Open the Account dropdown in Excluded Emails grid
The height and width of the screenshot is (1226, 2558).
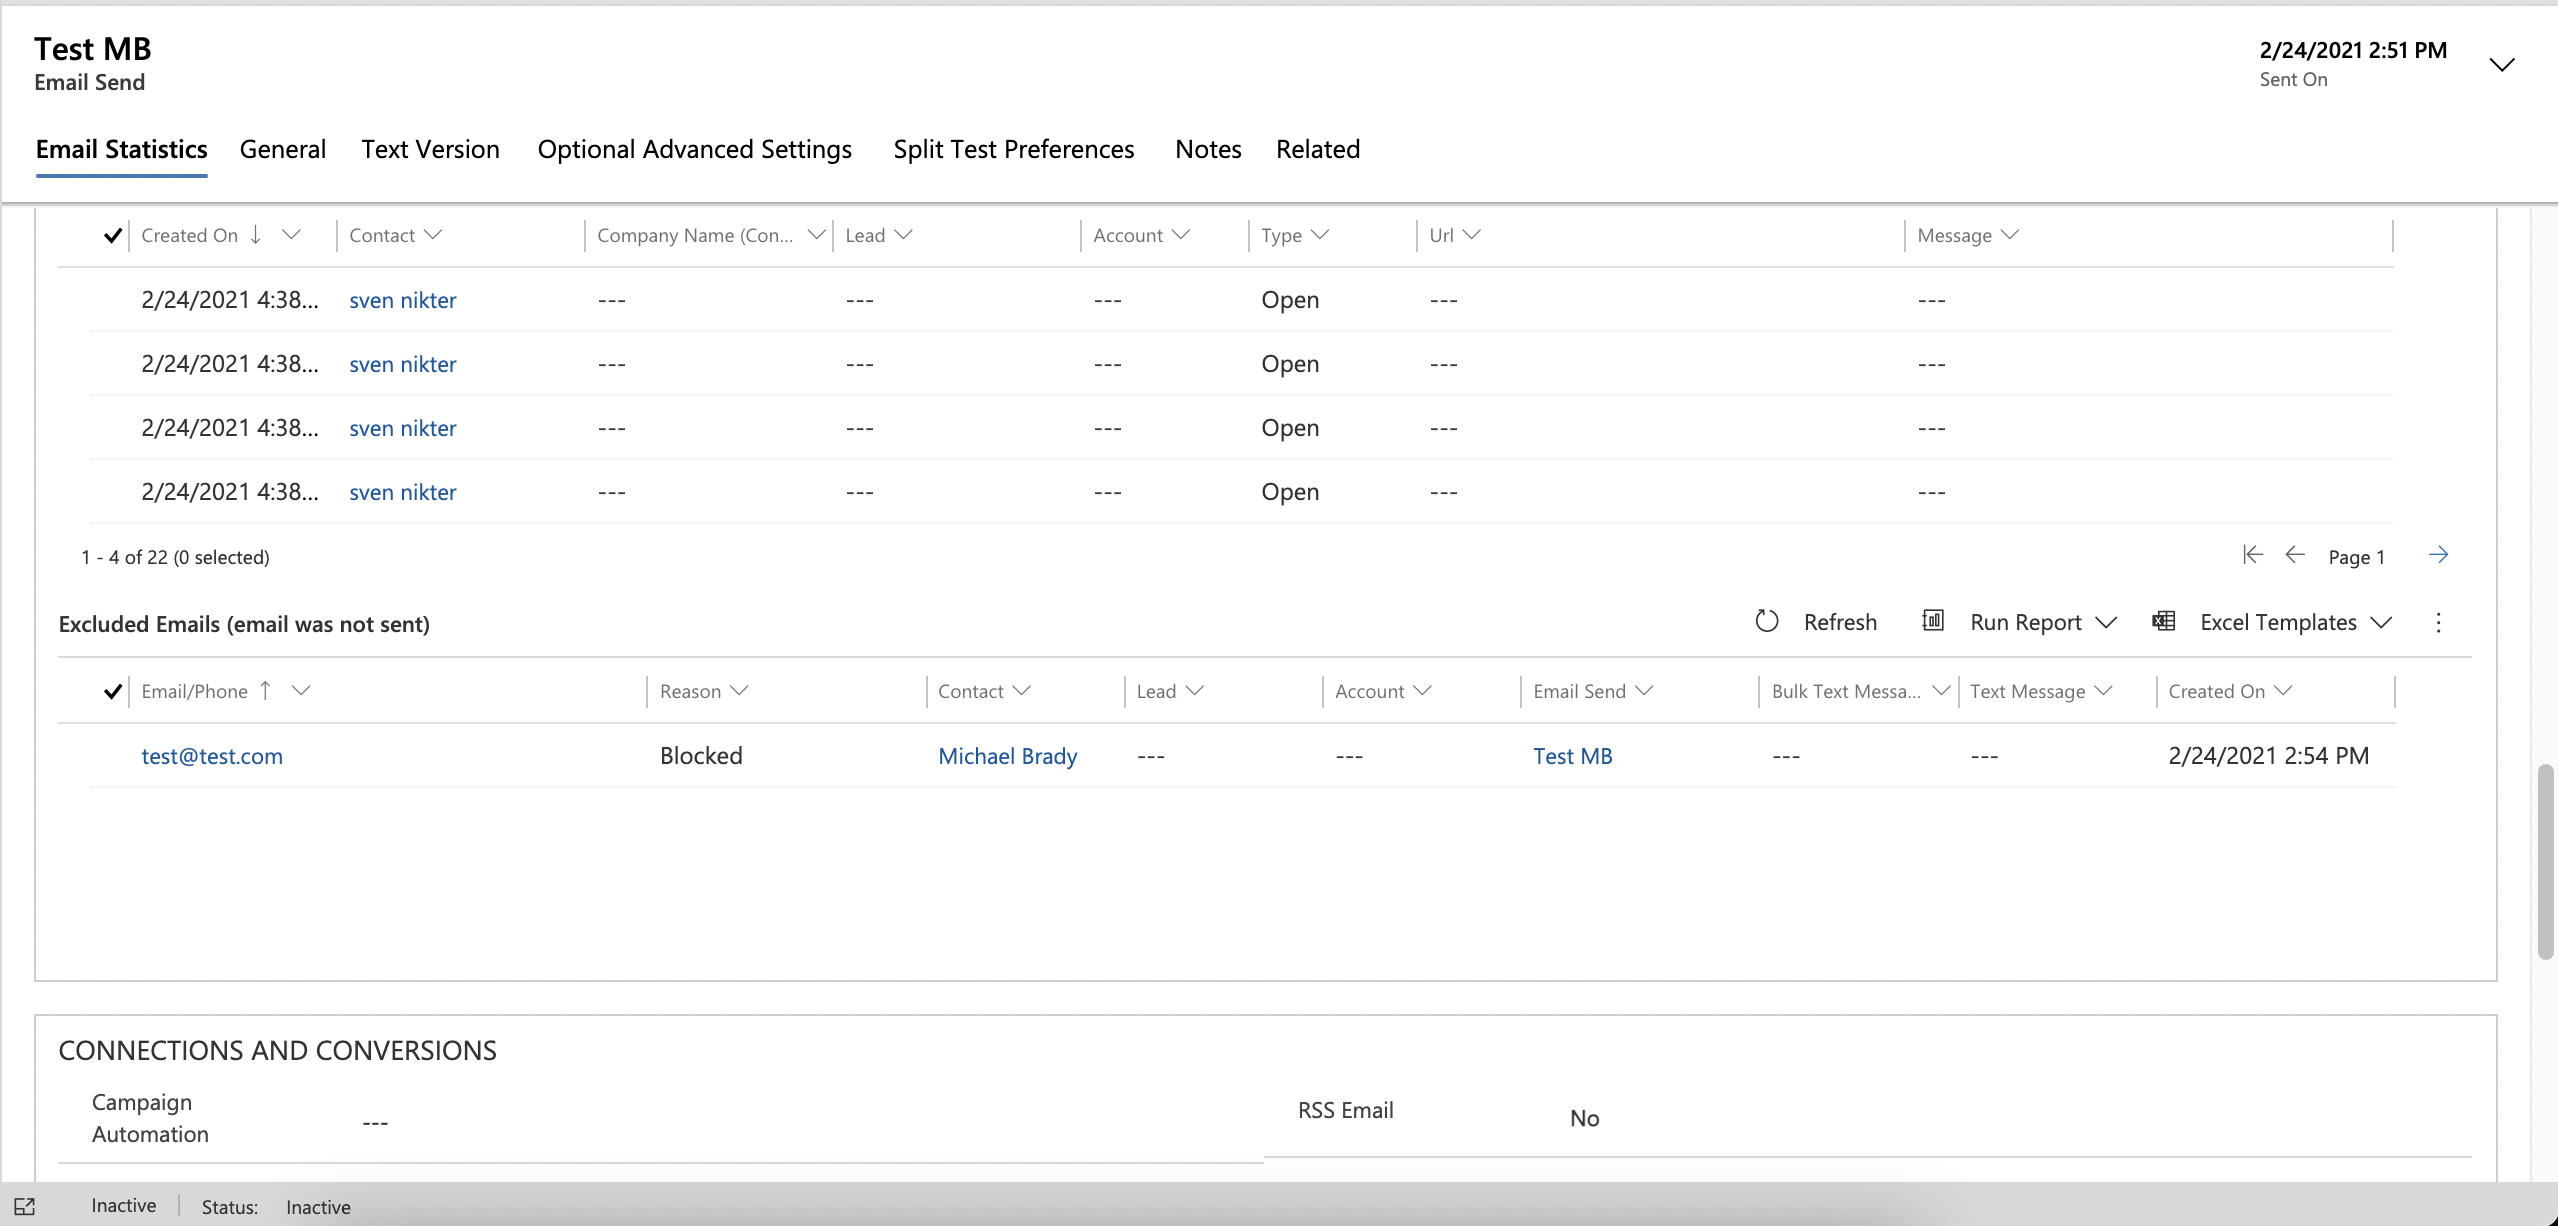pyautogui.click(x=1422, y=691)
